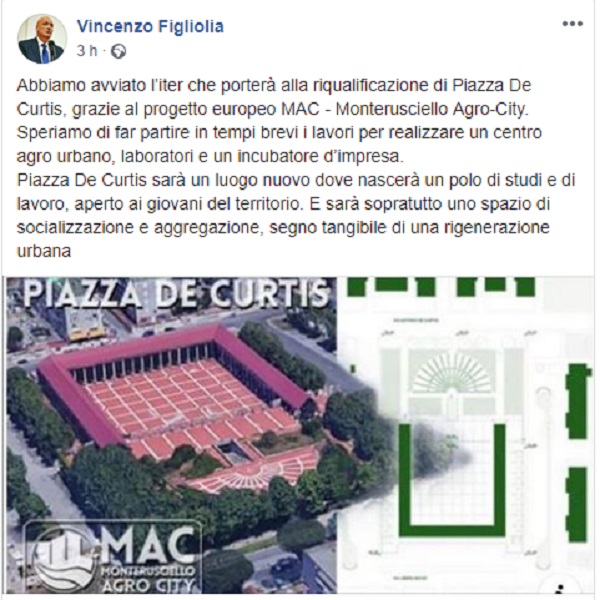Visit the Vincenzo Figliolia profile name link

click(150, 27)
